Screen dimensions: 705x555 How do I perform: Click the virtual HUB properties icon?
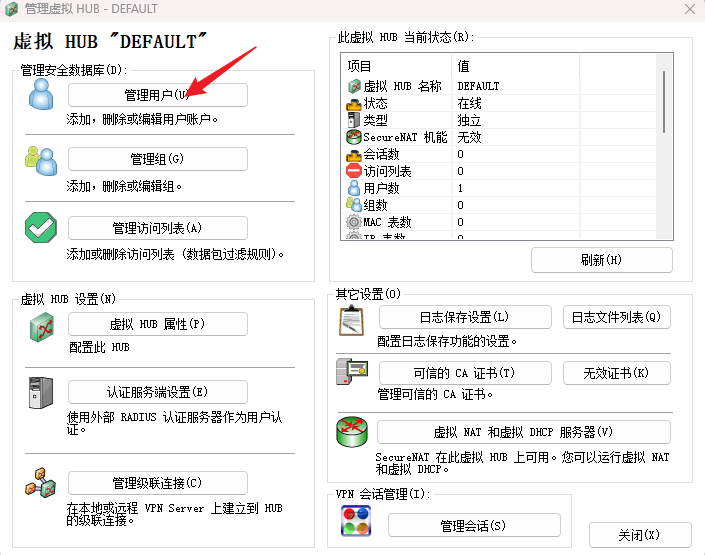(x=41, y=326)
